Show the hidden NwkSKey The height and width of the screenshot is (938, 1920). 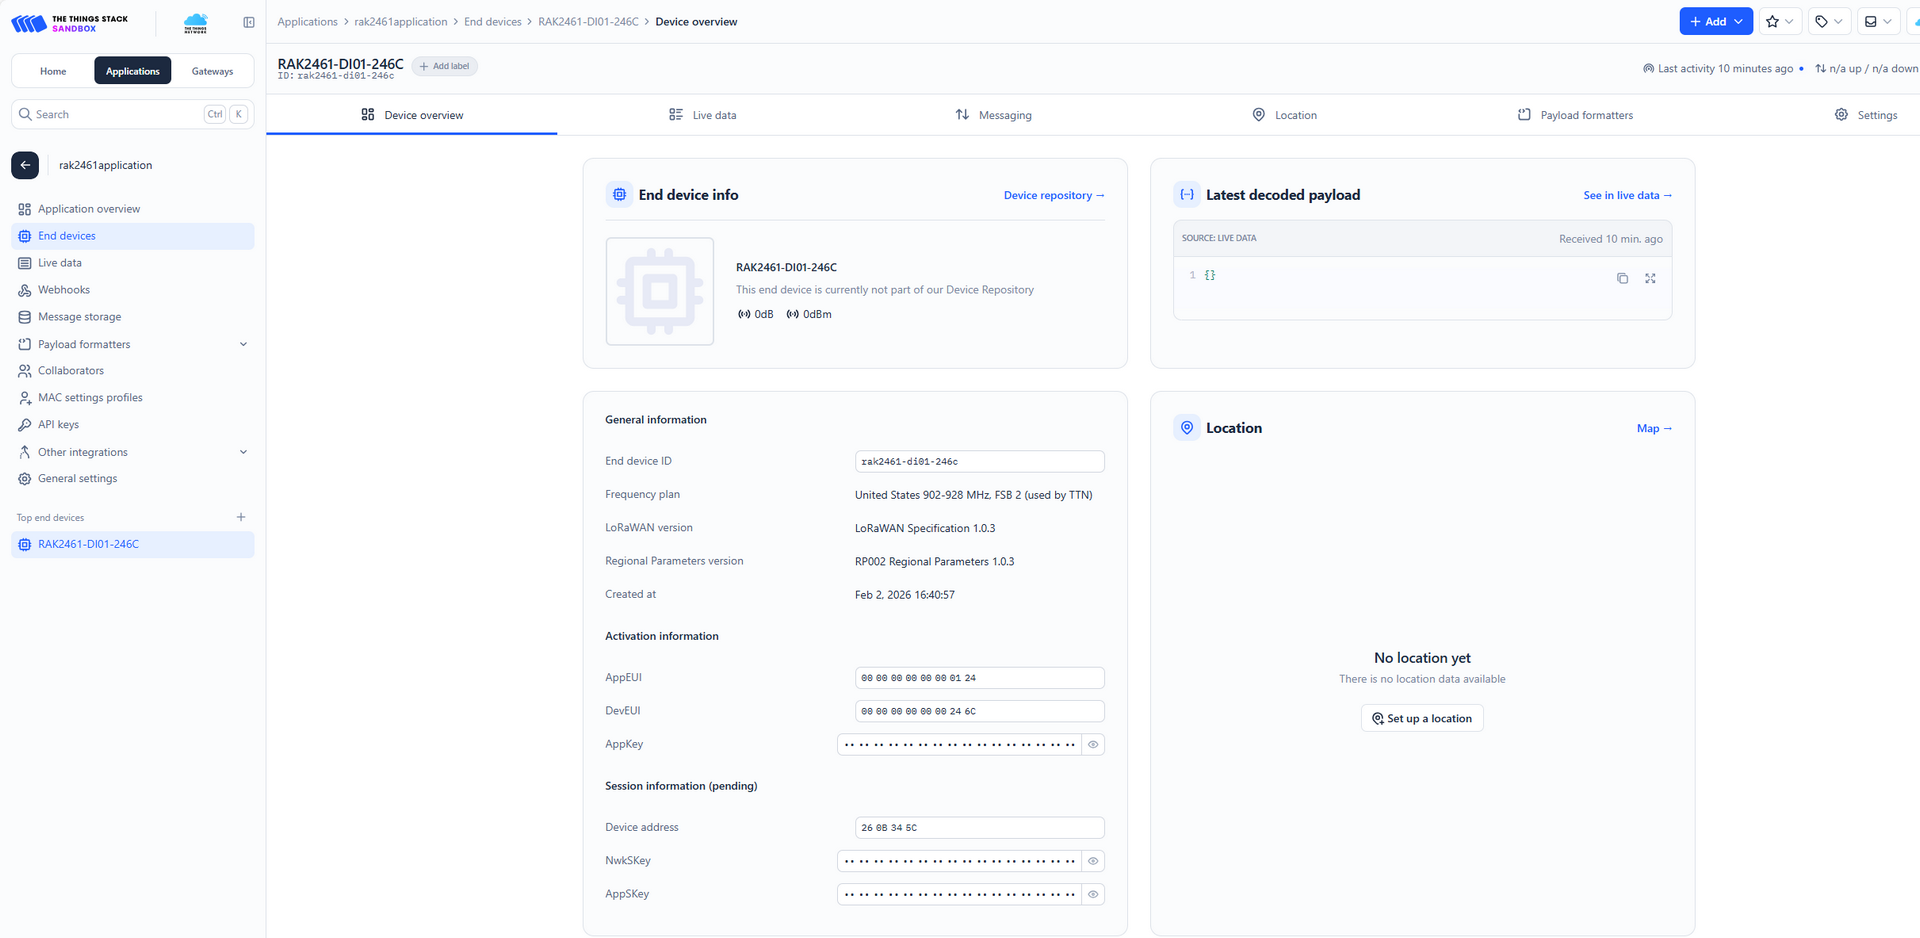(x=1093, y=860)
